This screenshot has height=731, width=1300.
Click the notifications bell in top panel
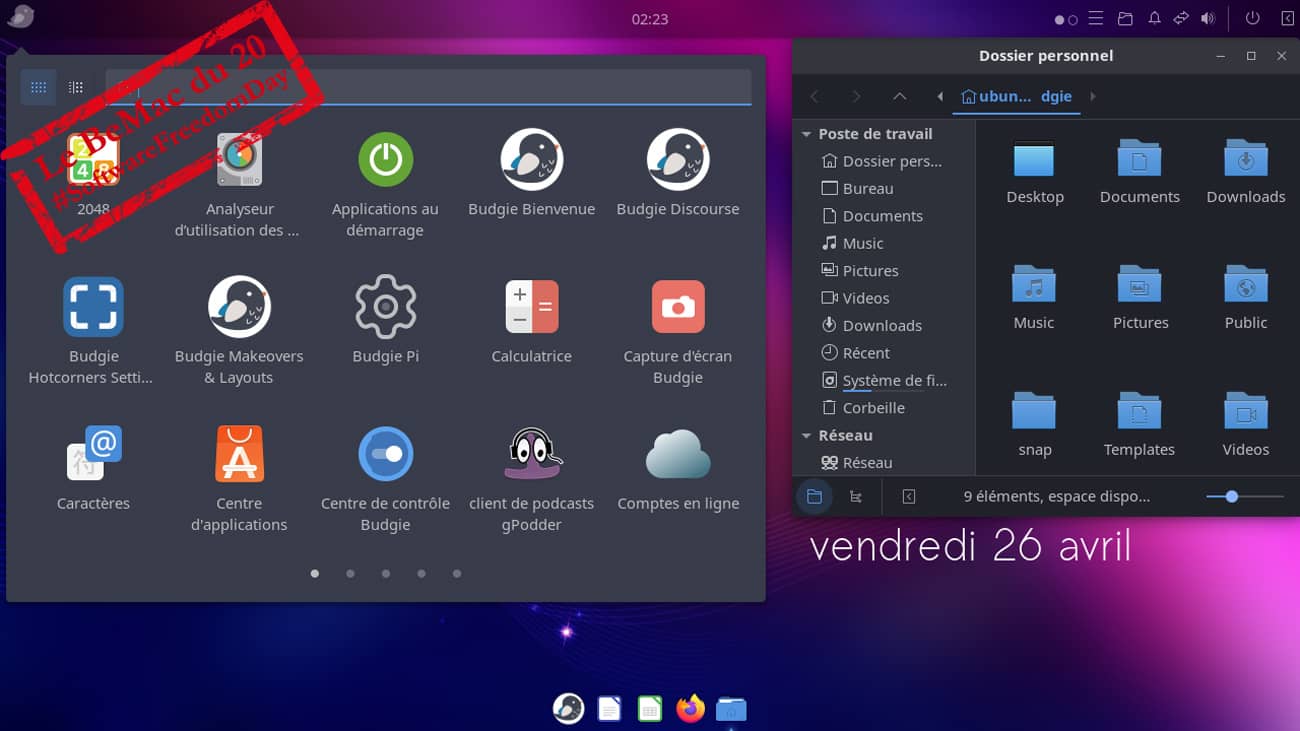1154,18
